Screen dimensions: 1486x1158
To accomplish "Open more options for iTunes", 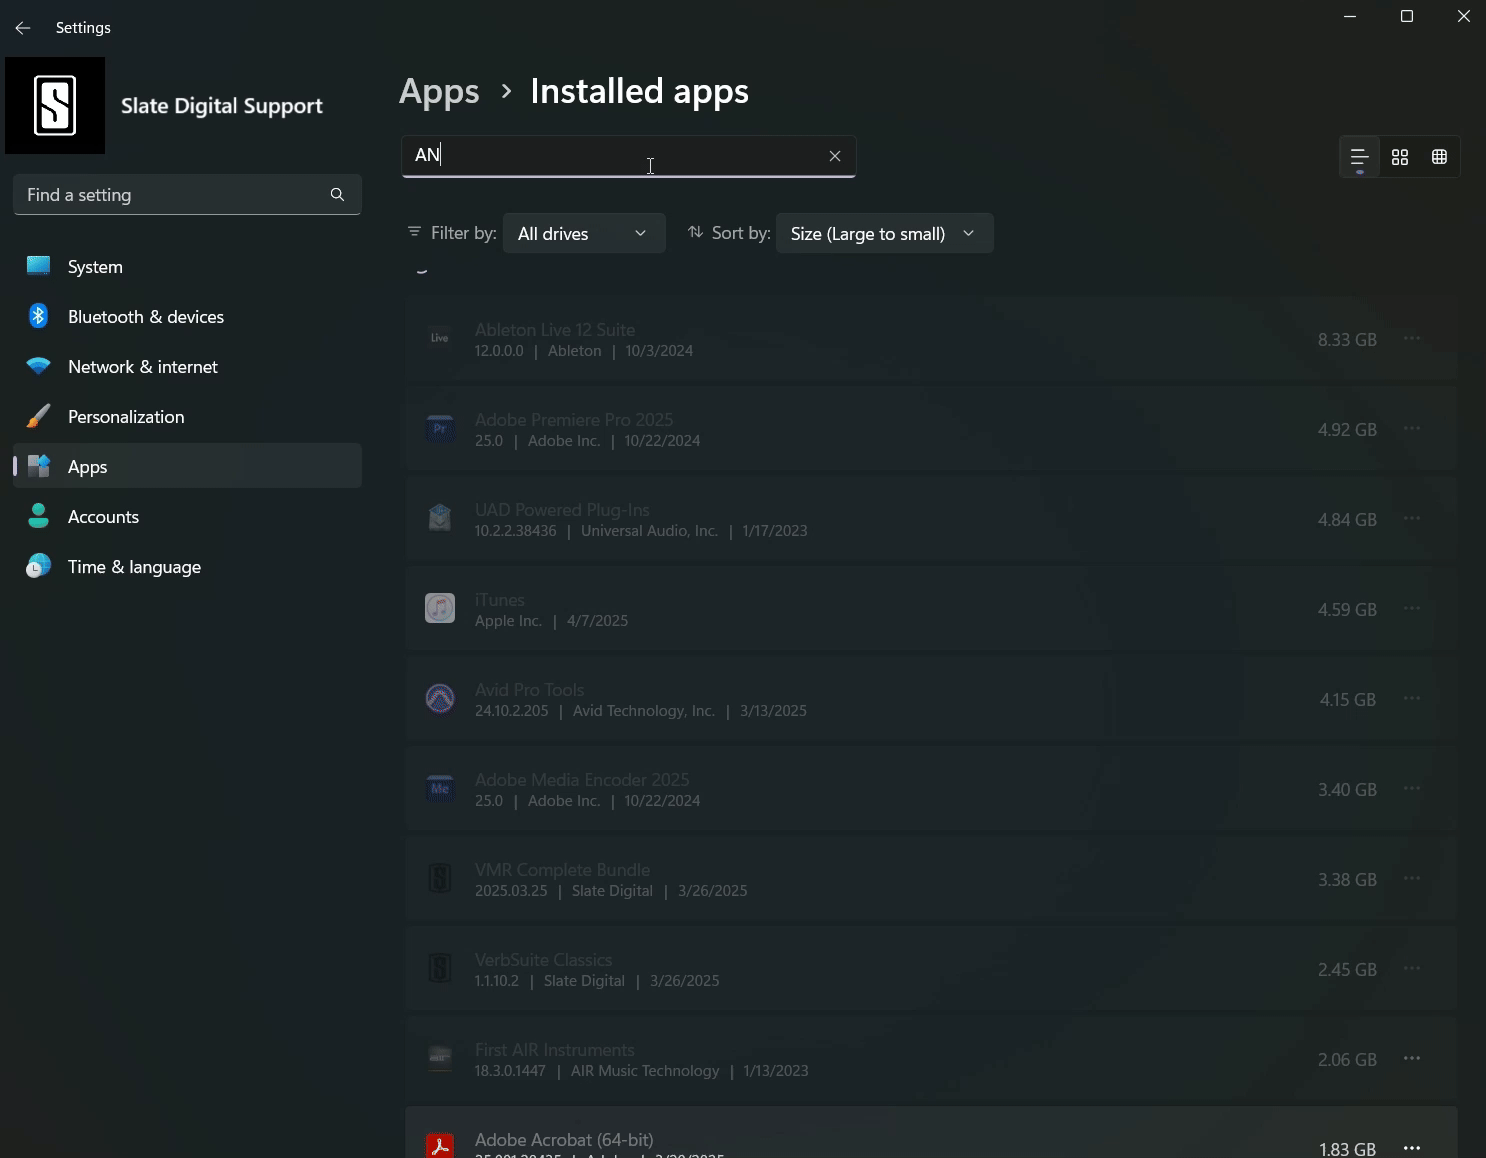I will 1412,609.
